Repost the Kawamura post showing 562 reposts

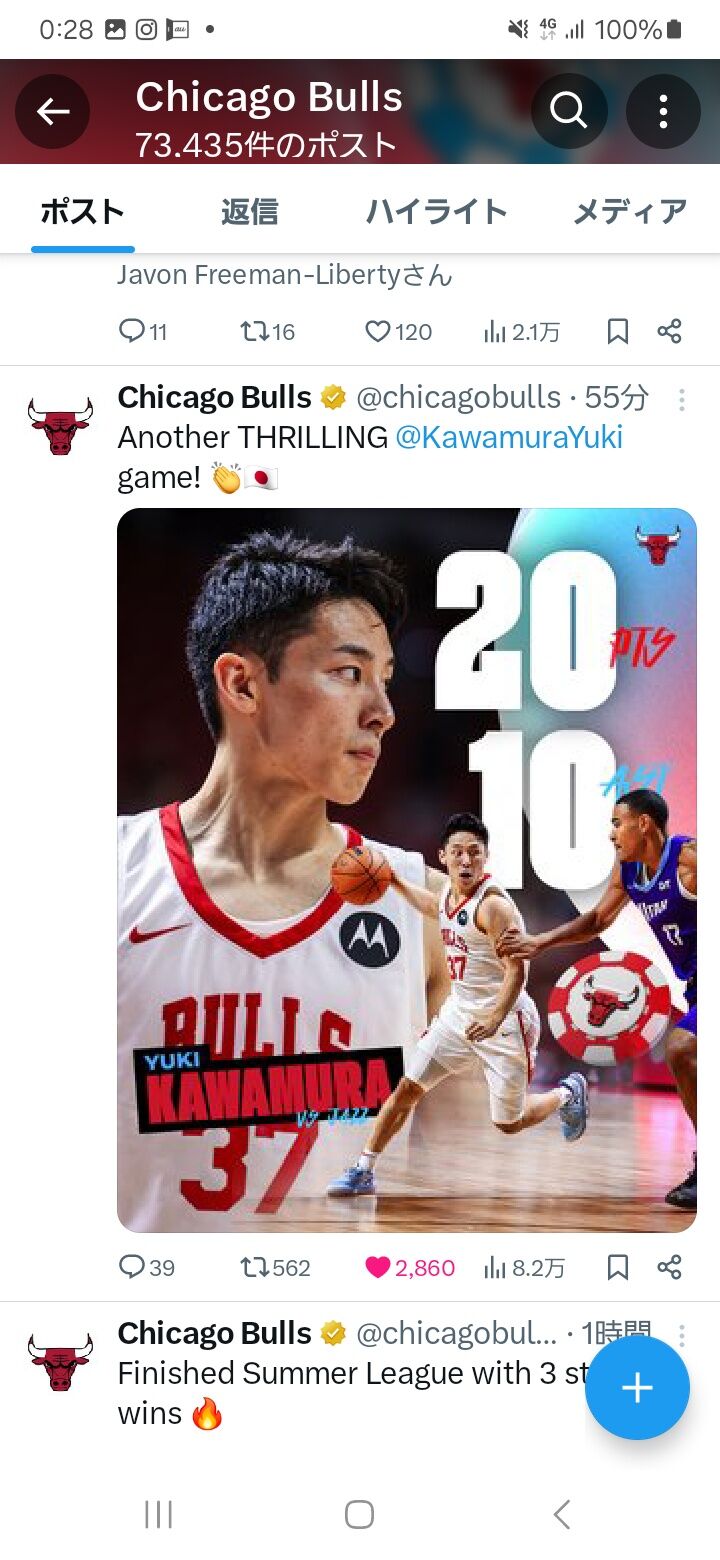click(x=276, y=1268)
